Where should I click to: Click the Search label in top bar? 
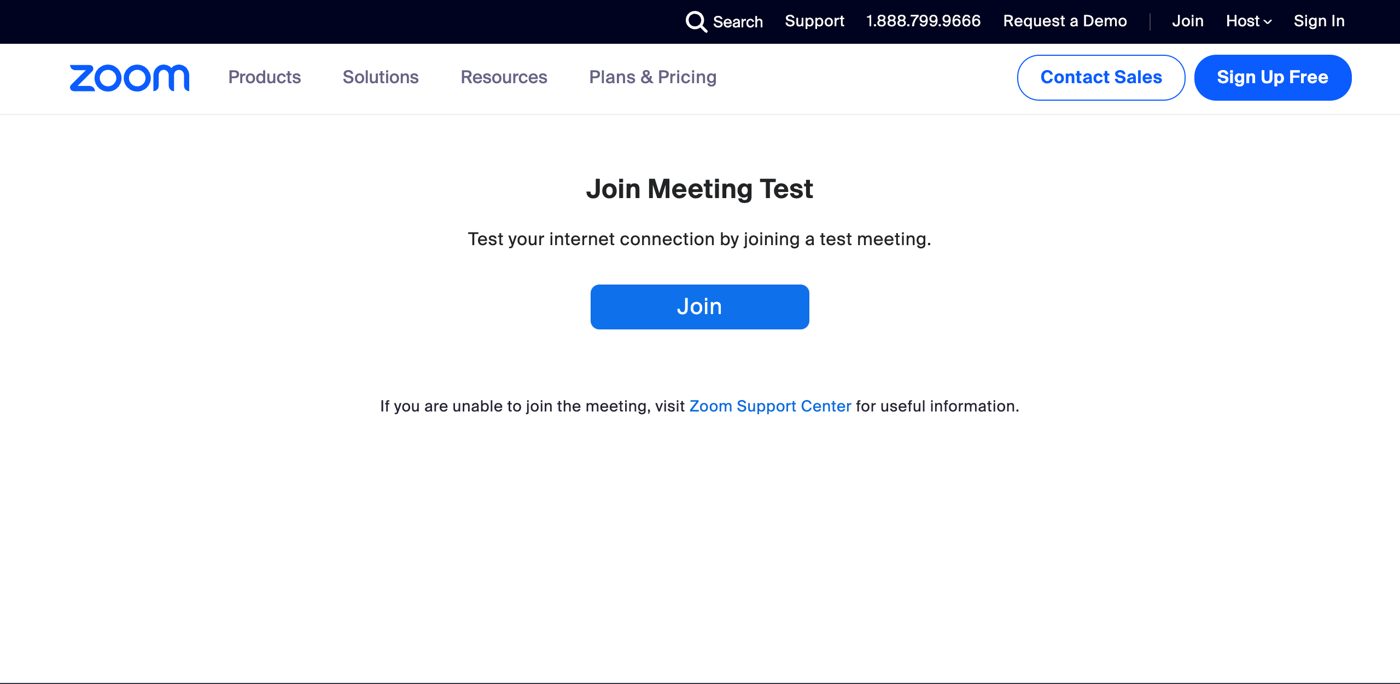click(738, 22)
